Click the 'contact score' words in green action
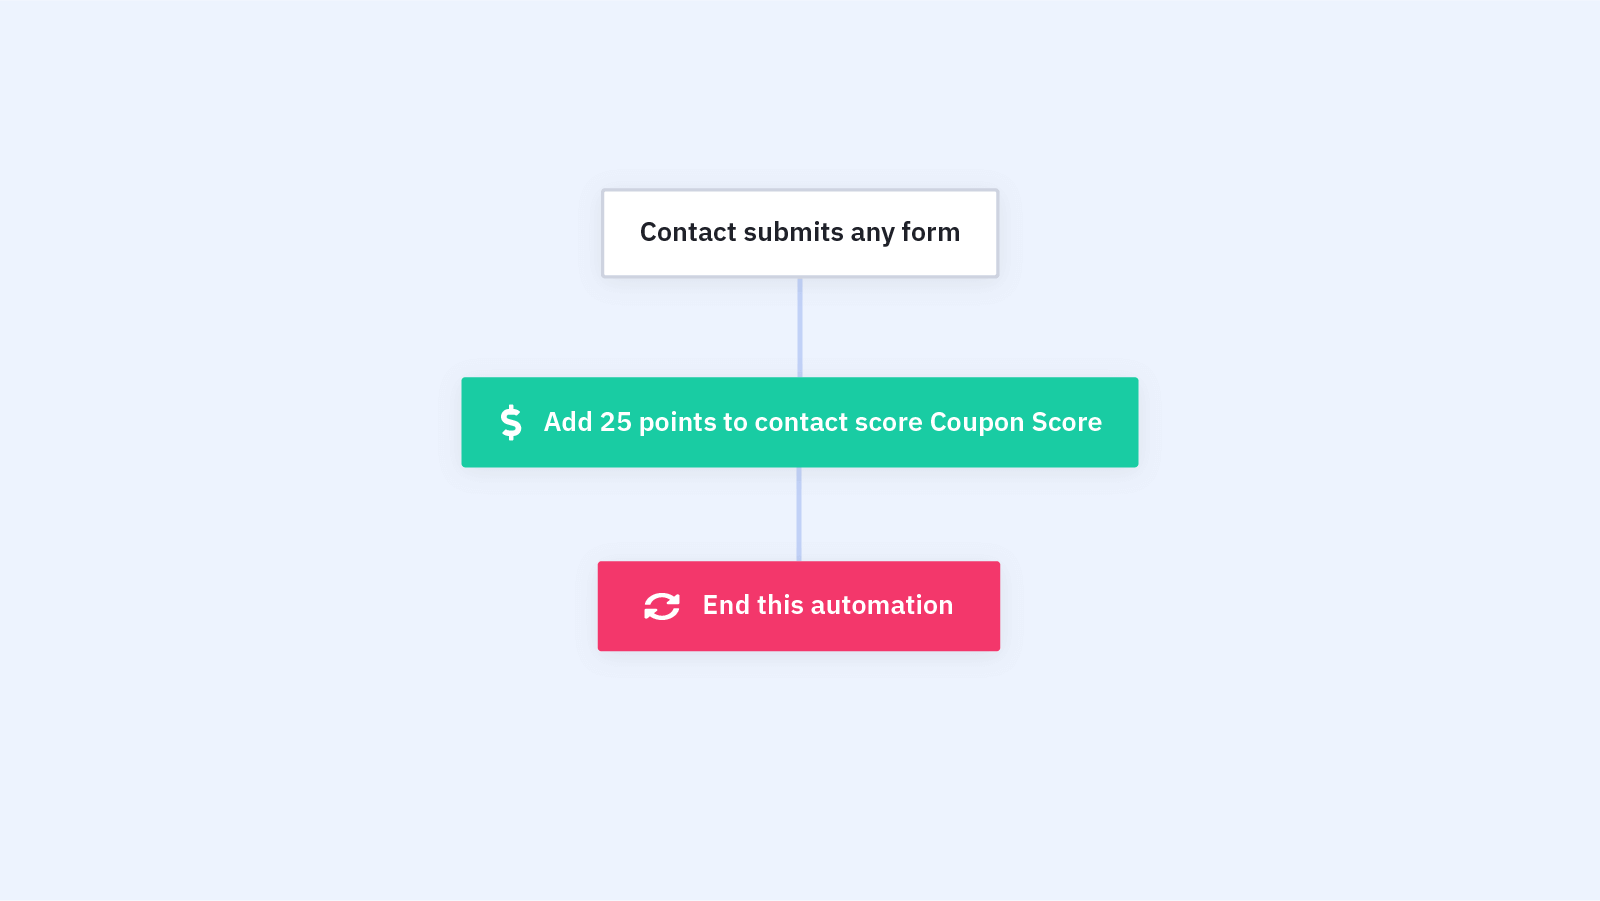This screenshot has width=1600, height=901. (838, 423)
